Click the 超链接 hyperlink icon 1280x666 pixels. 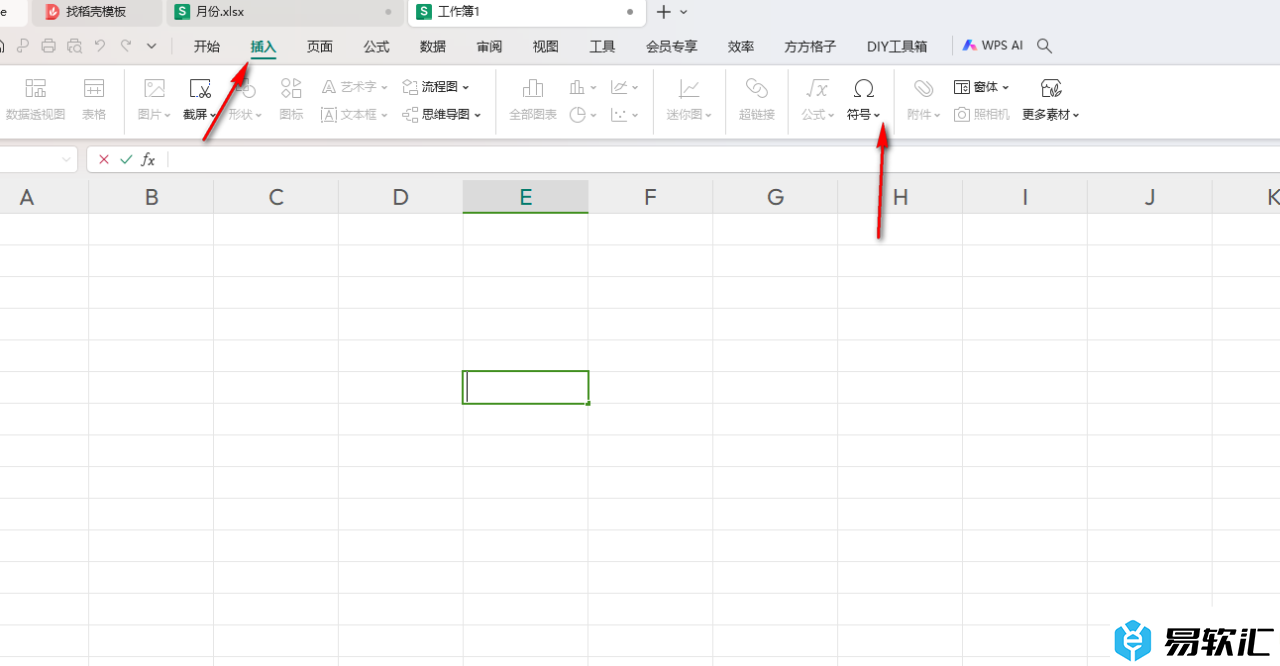coord(757,89)
